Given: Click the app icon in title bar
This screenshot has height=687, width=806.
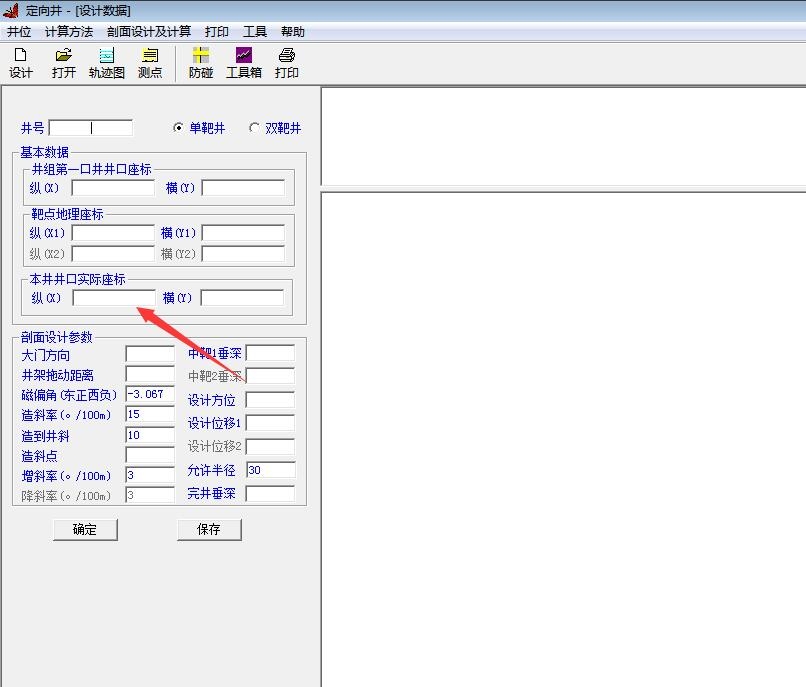Looking at the screenshot, I should pos(11,10).
